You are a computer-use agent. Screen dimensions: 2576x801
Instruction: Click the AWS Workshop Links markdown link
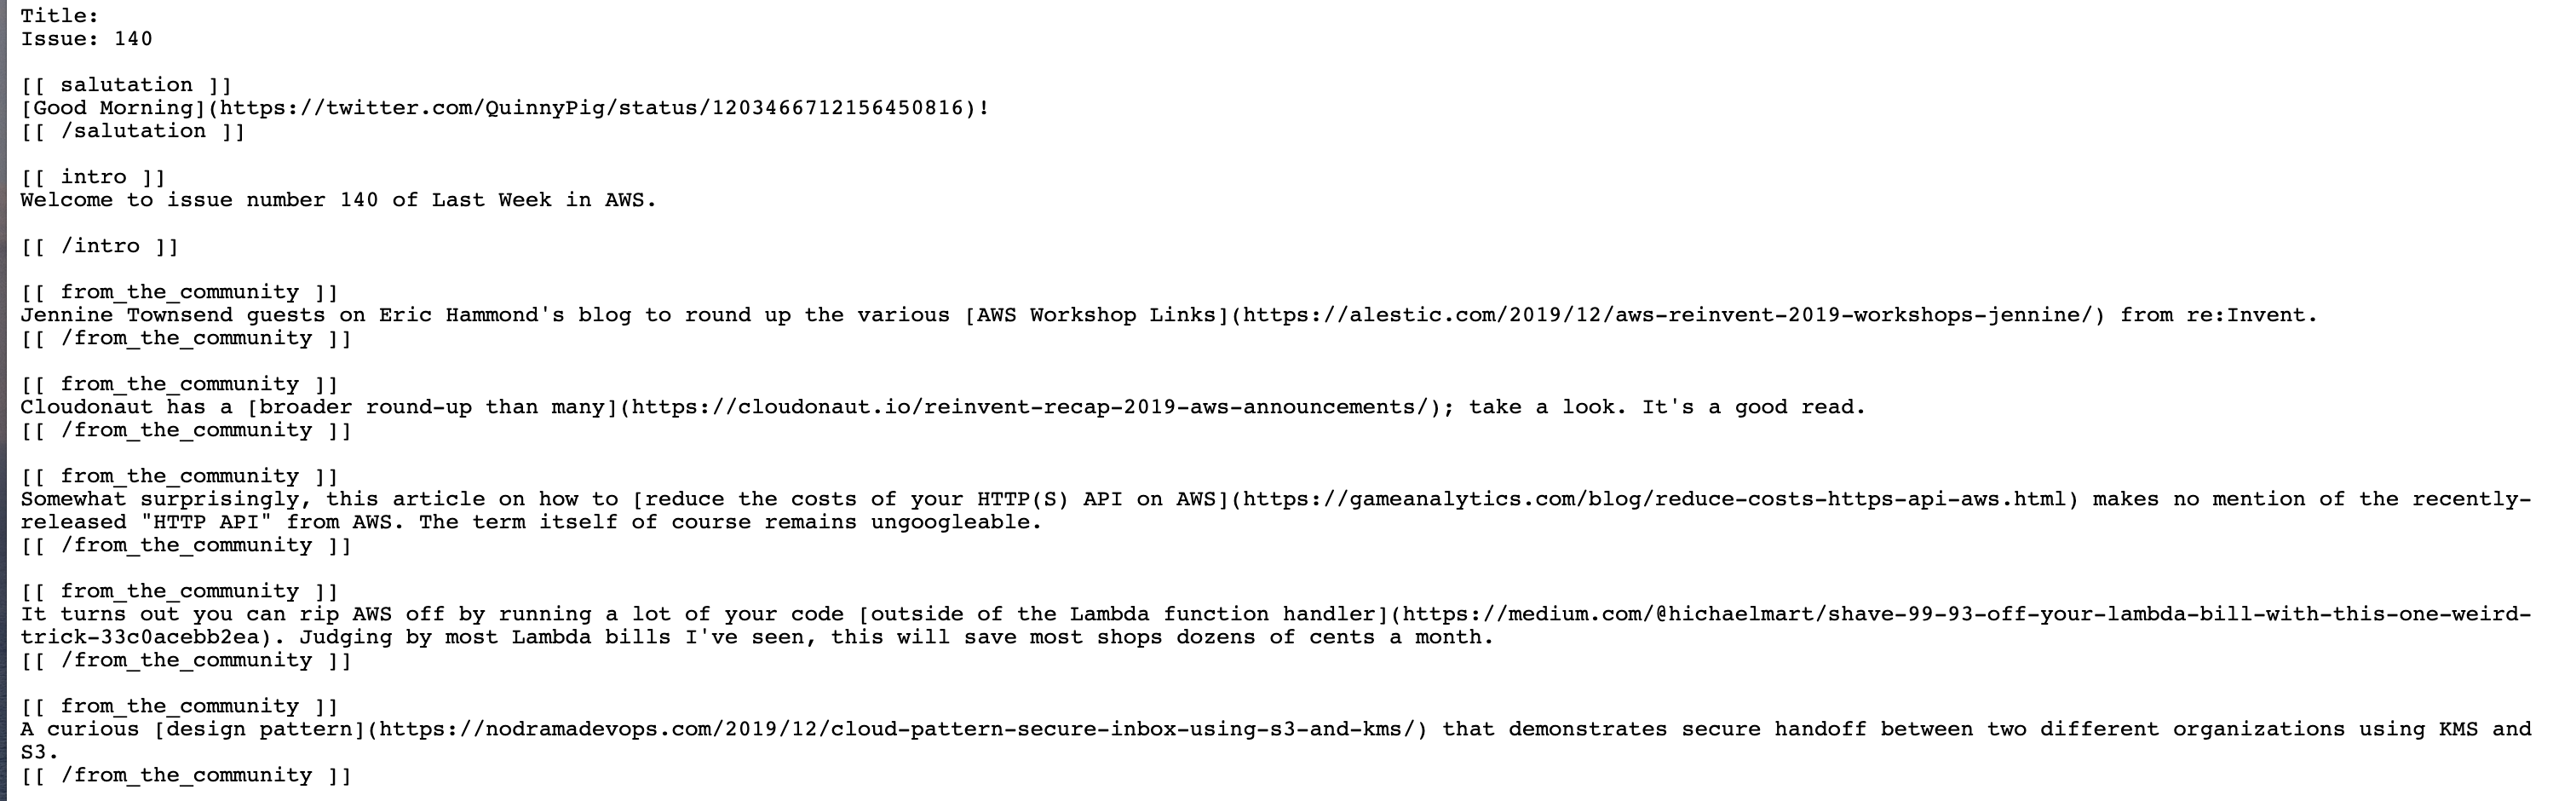[1536, 315]
